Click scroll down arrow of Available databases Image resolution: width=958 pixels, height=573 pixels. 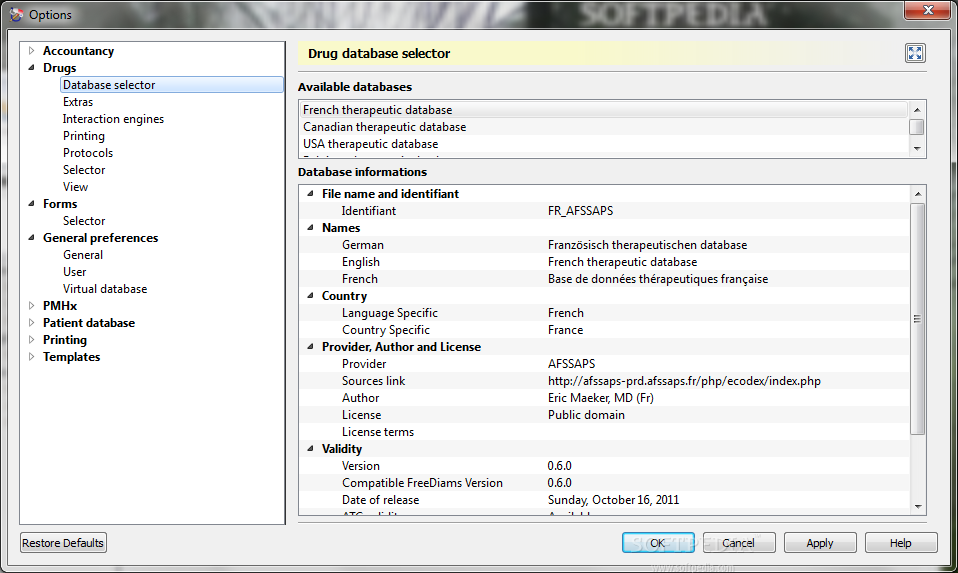(917, 148)
